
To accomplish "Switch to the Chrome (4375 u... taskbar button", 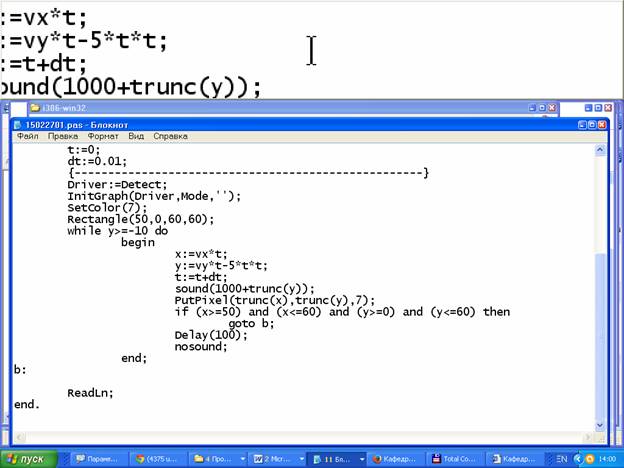I will click(158, 459).
